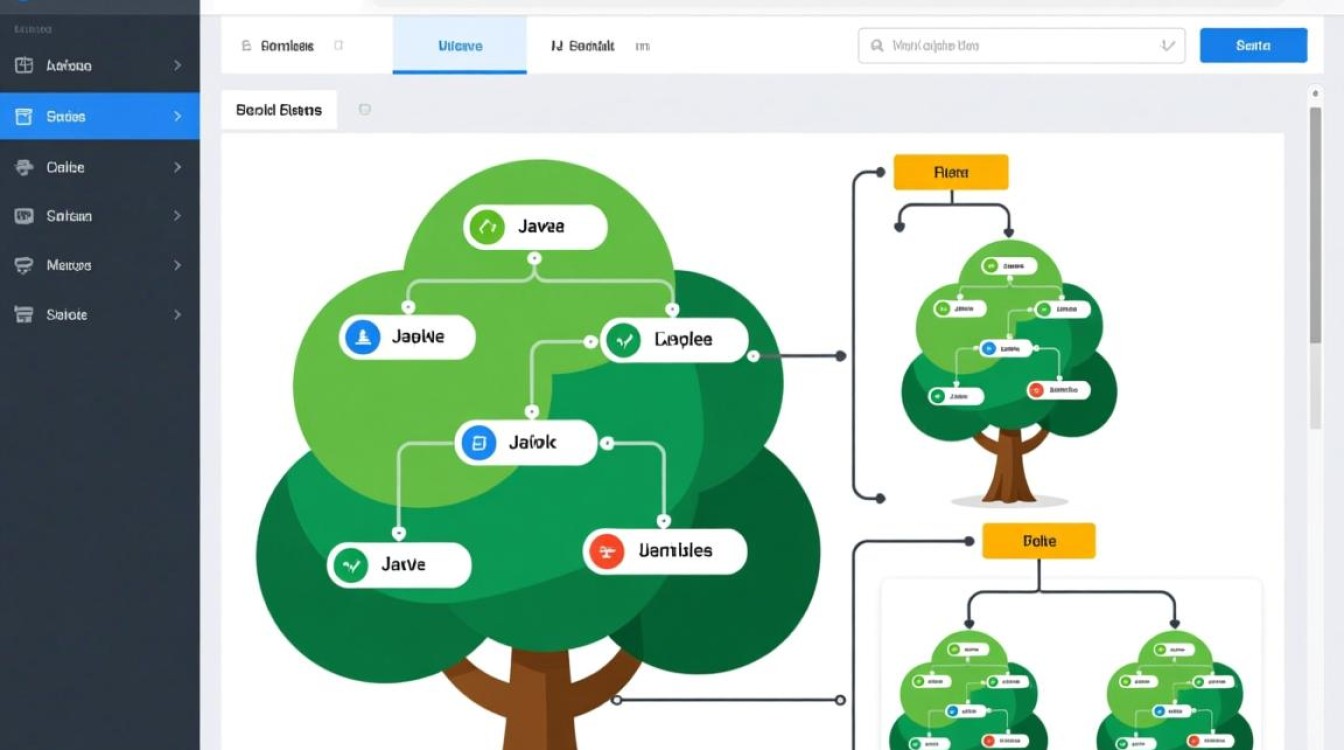Click the blue square icon on the Jaíok node
Viewport: 1344px width, 750px height.
click(477, 443)
